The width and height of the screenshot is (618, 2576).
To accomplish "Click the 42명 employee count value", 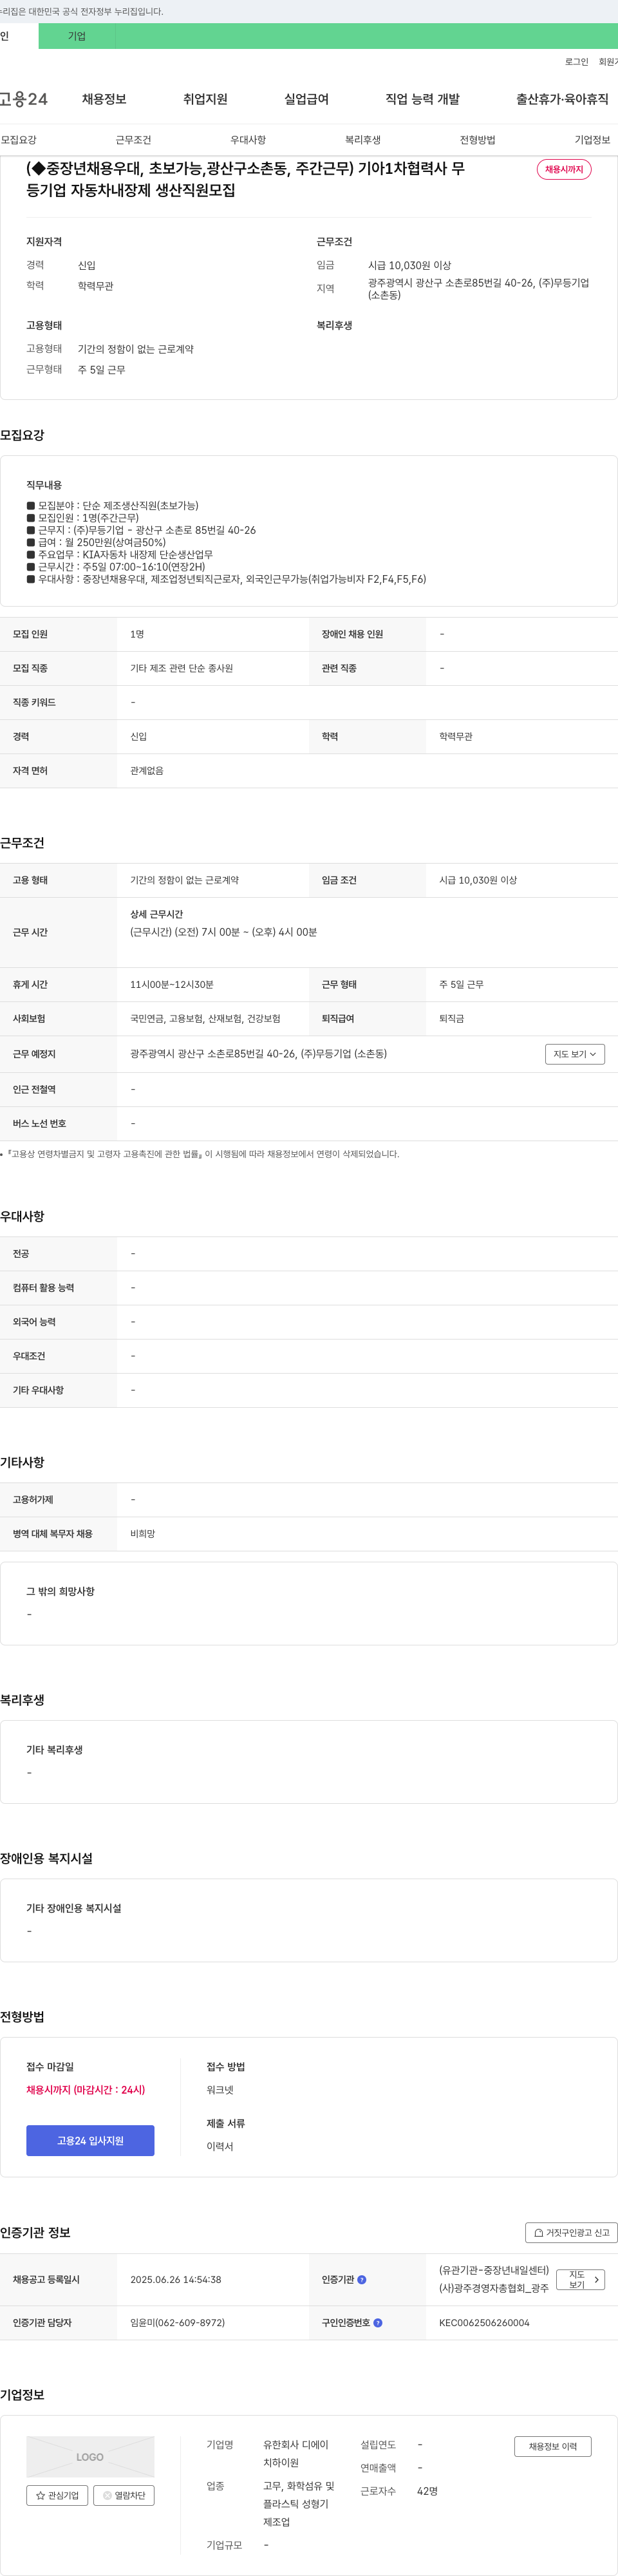I will point(427,2491).
